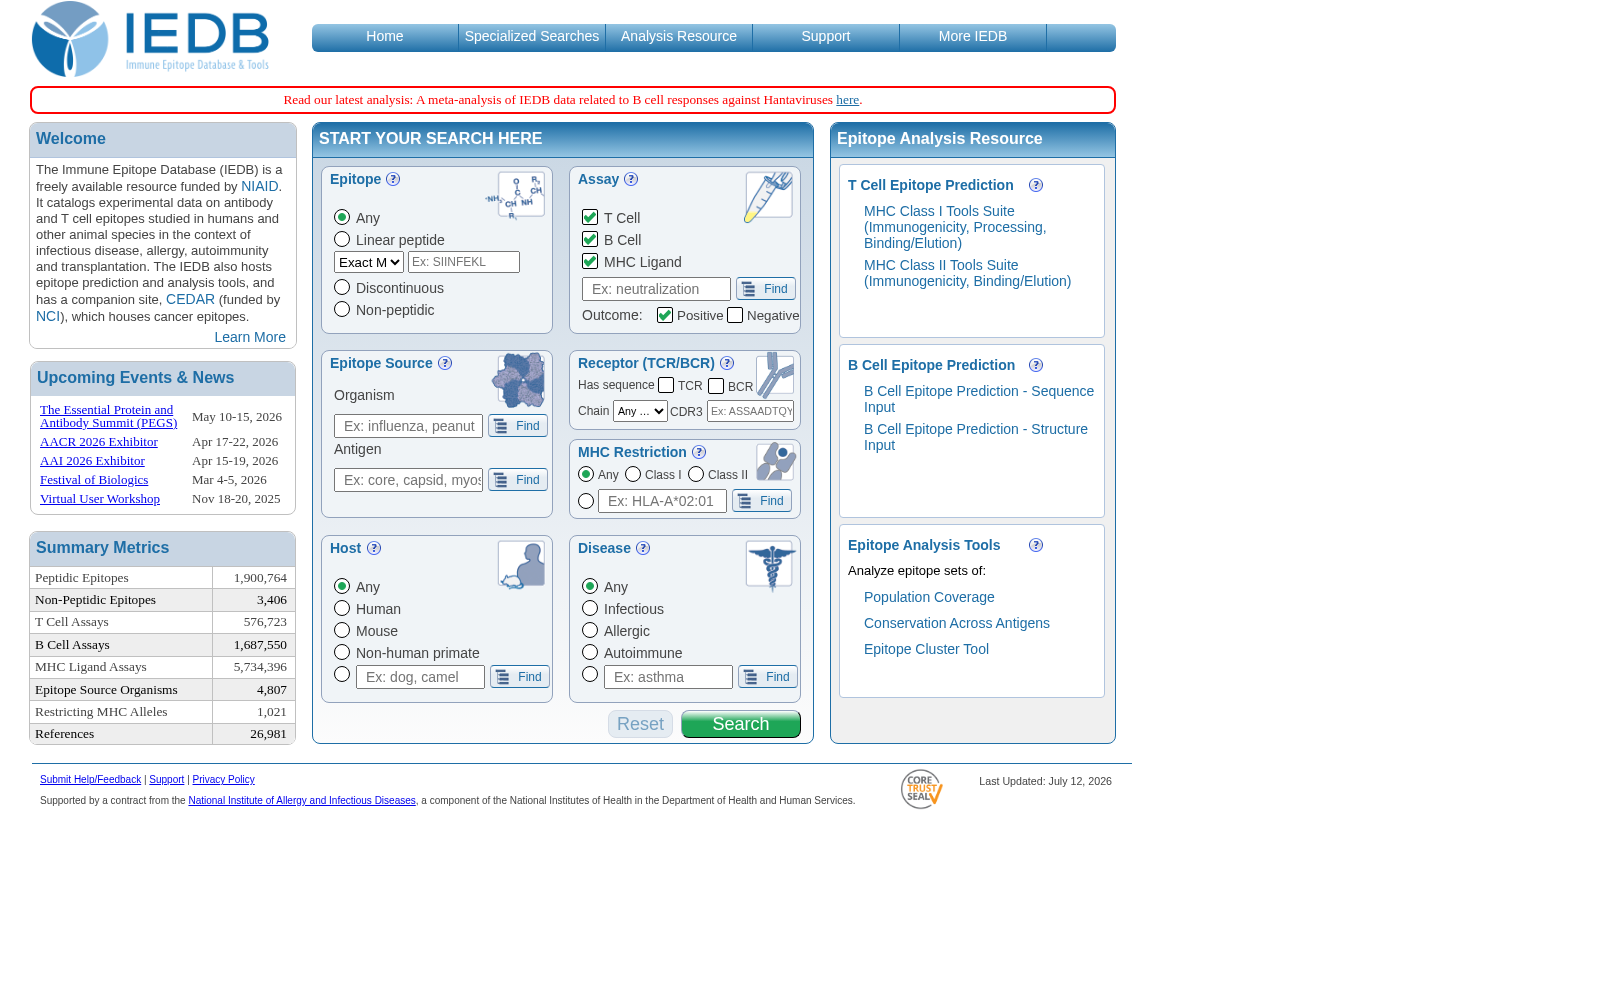Enable the Negative outcome checkbox
This screenshot has width=1600, height=1000.
click(735, 315)
